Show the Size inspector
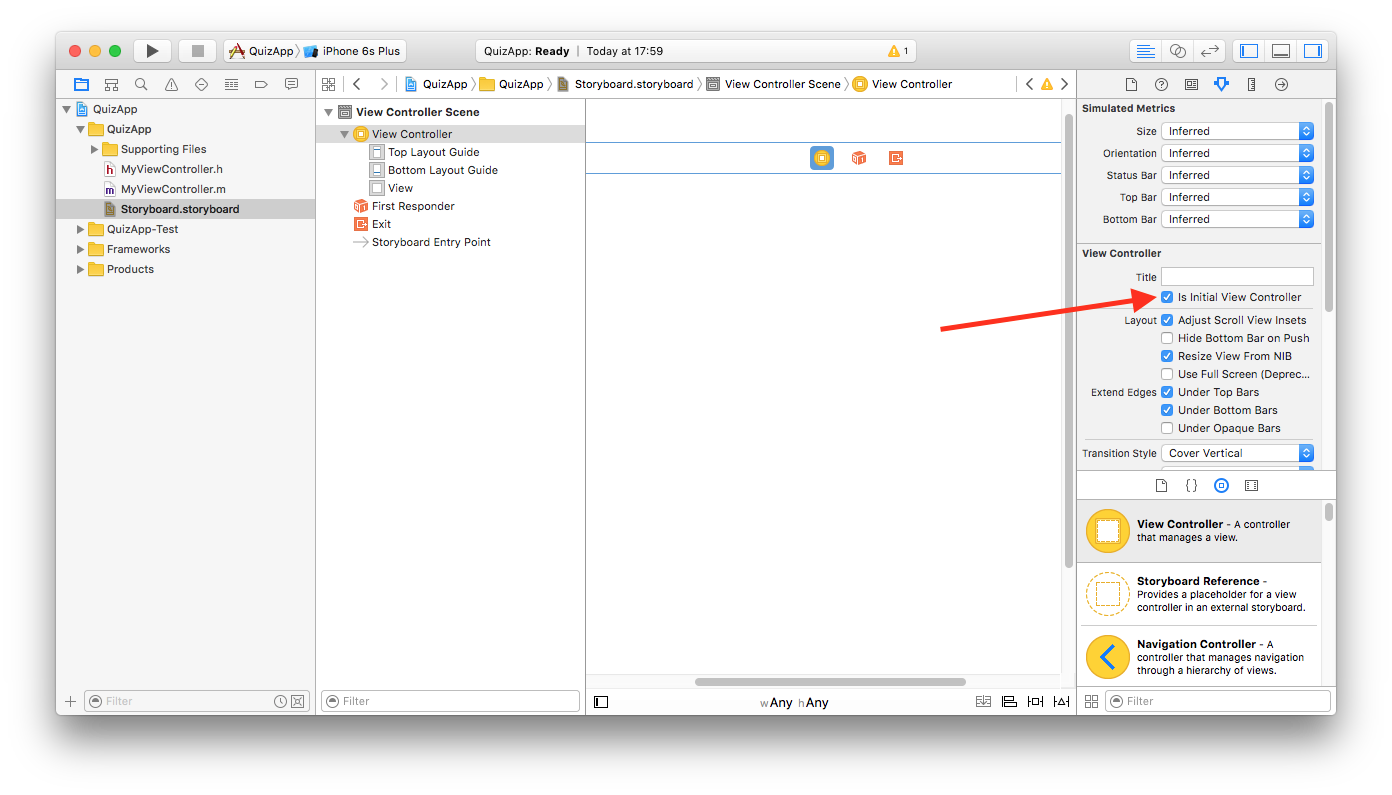 [1251, 84]
